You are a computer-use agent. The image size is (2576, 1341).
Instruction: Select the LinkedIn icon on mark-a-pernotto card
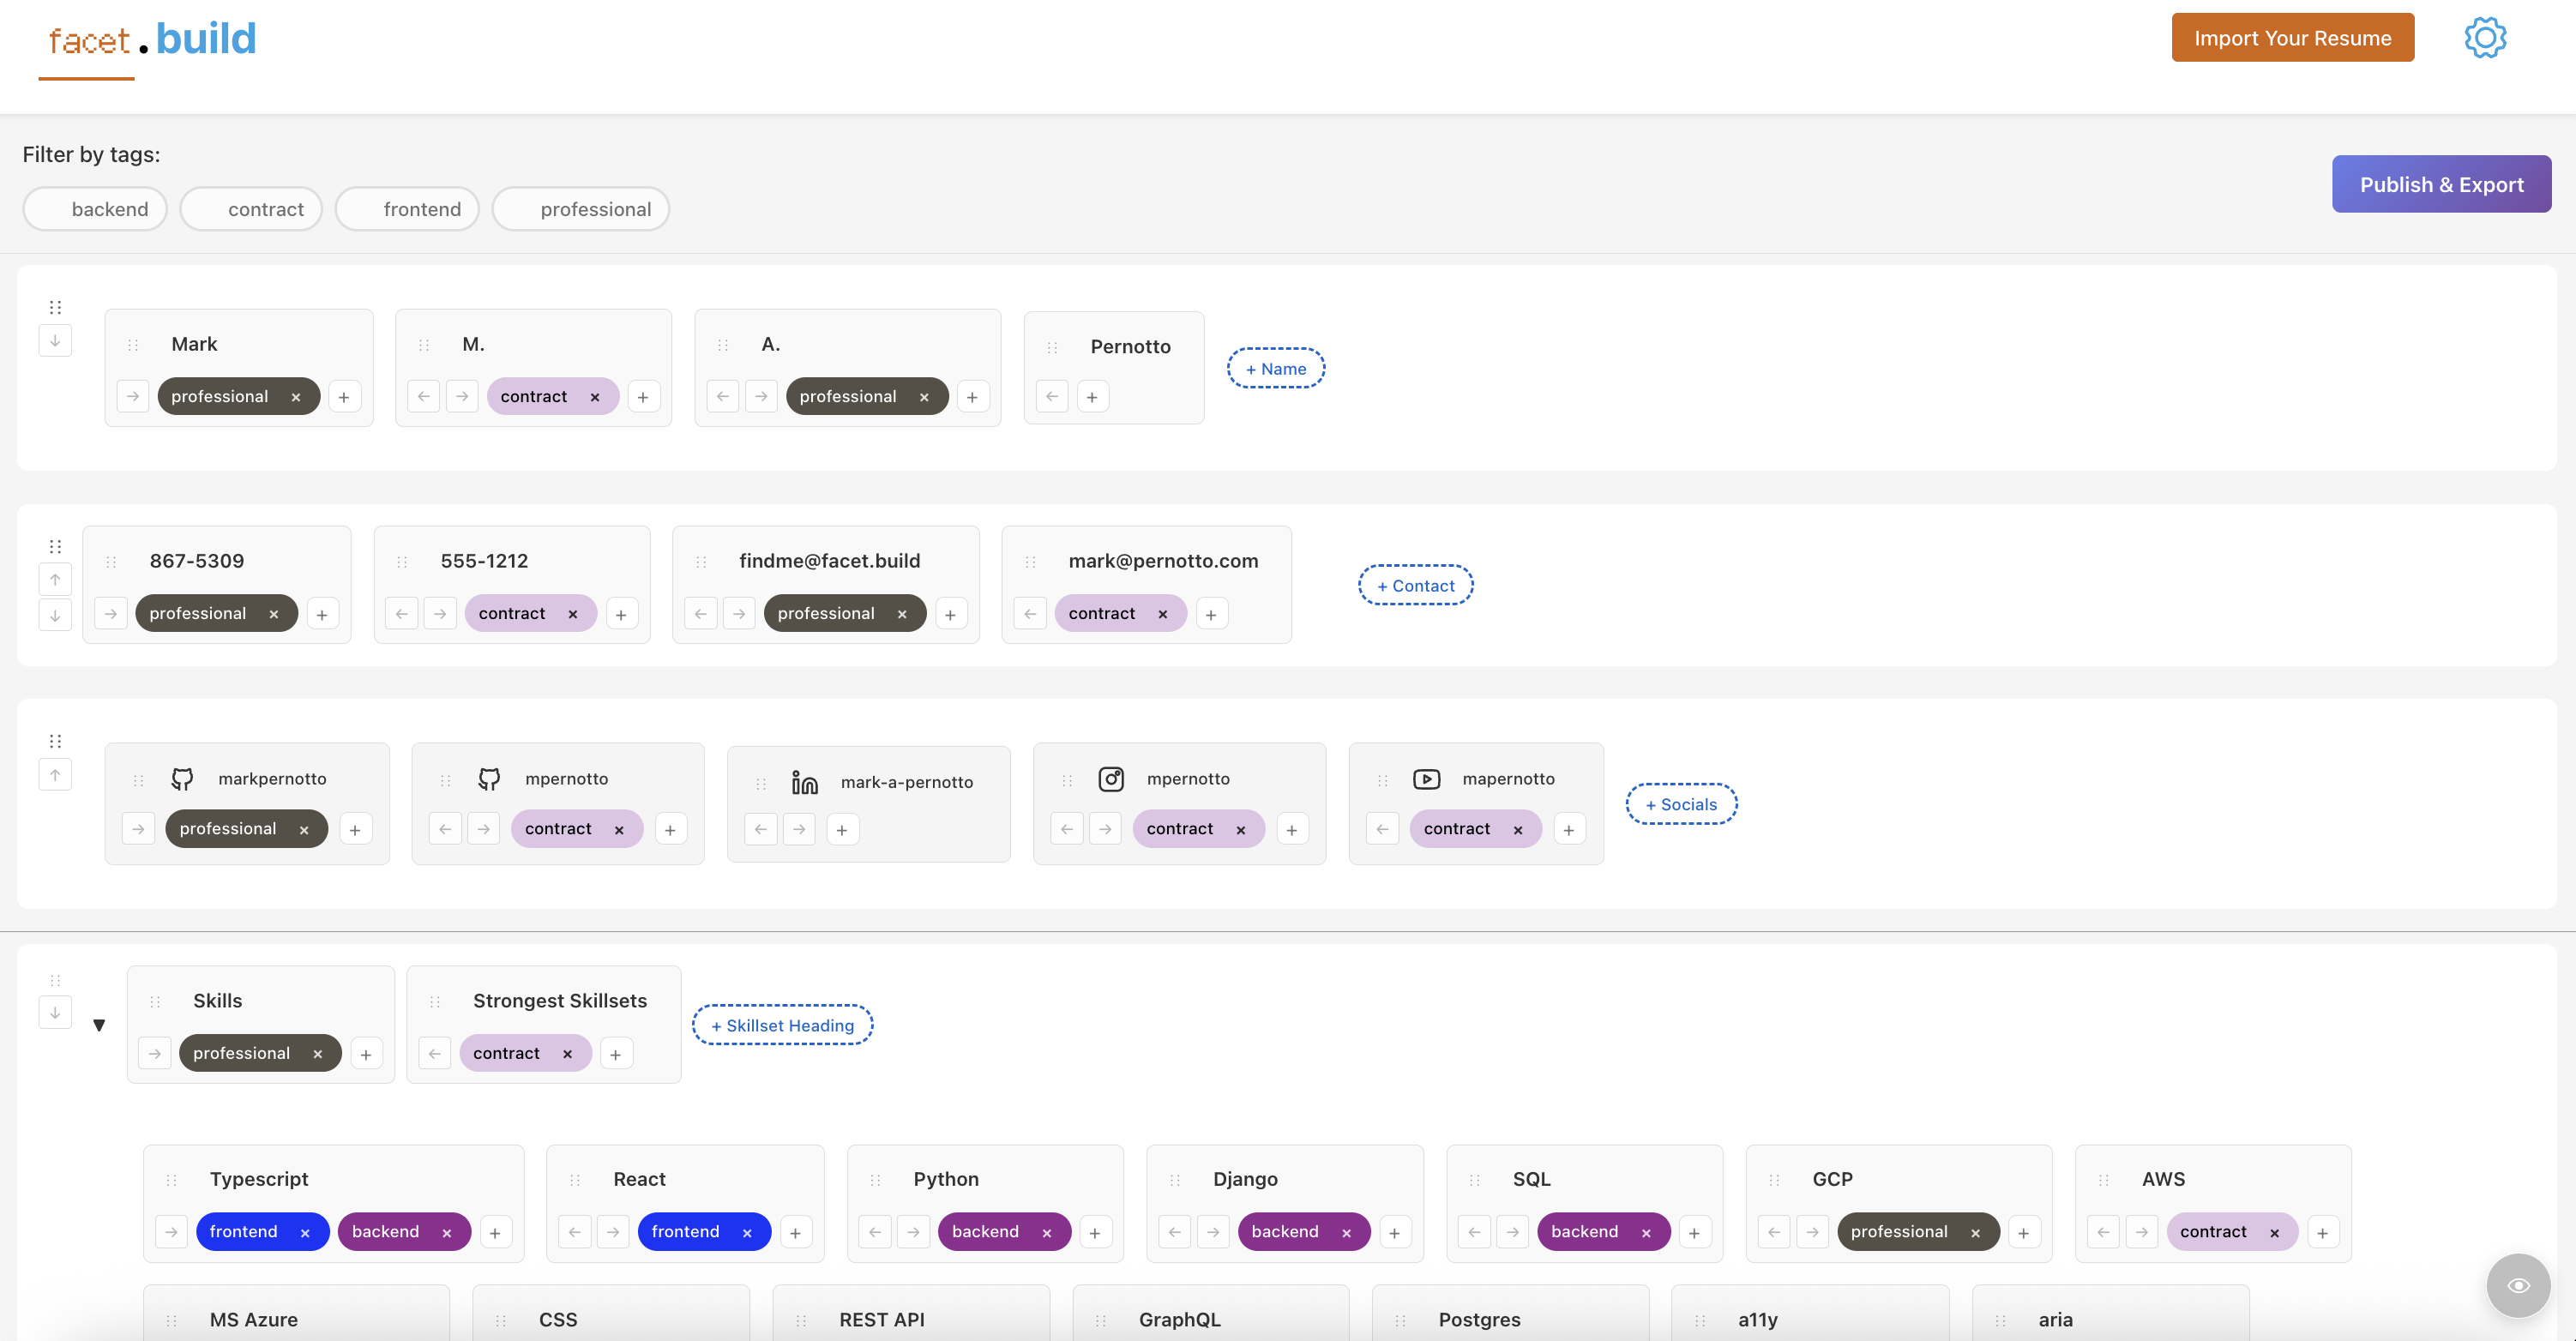click(x=804, y=781)
